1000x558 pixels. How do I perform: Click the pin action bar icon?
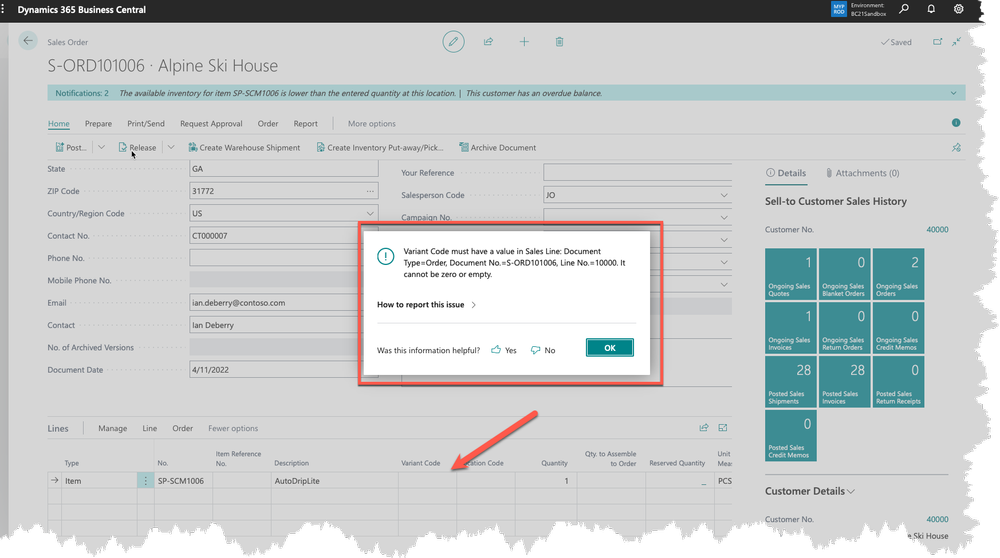[957, 147]
